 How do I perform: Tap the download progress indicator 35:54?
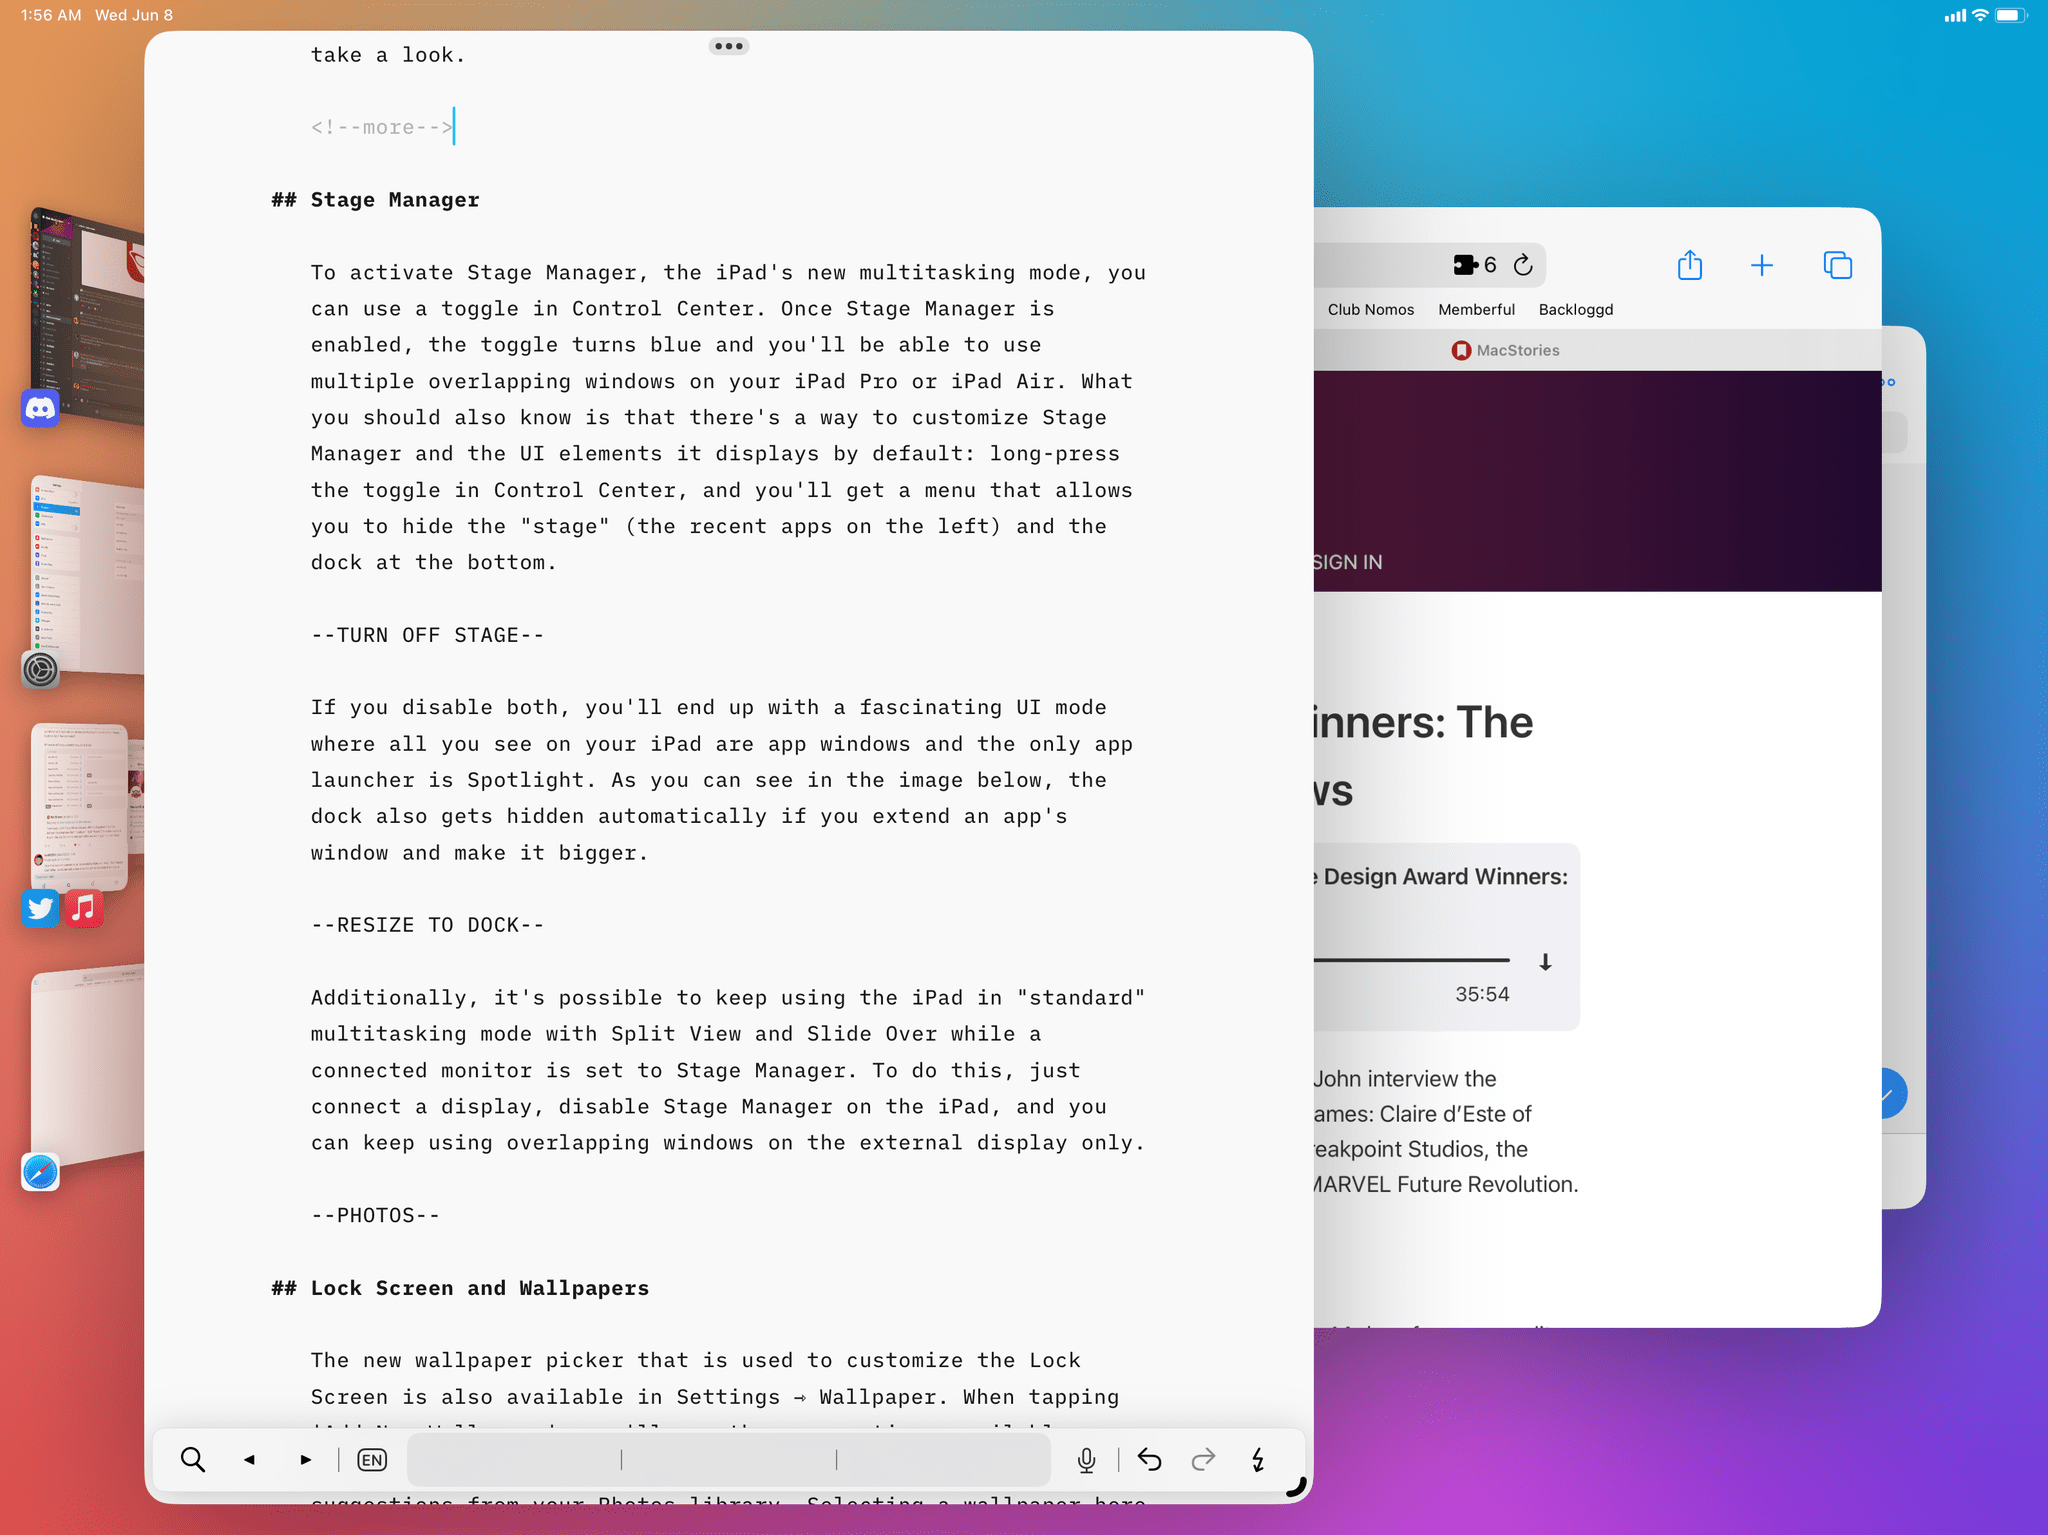point(1545,959)
